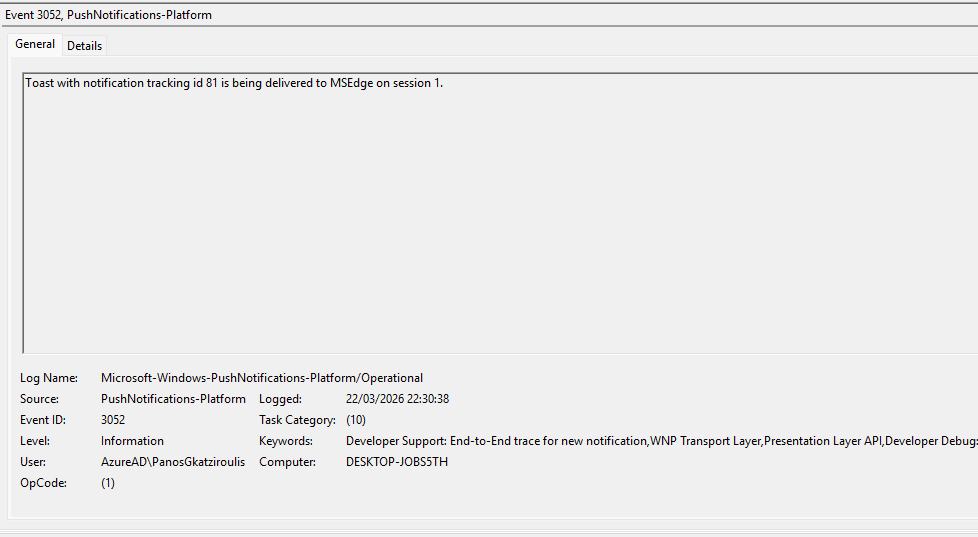Click empty area inside description box

(500, 230)
